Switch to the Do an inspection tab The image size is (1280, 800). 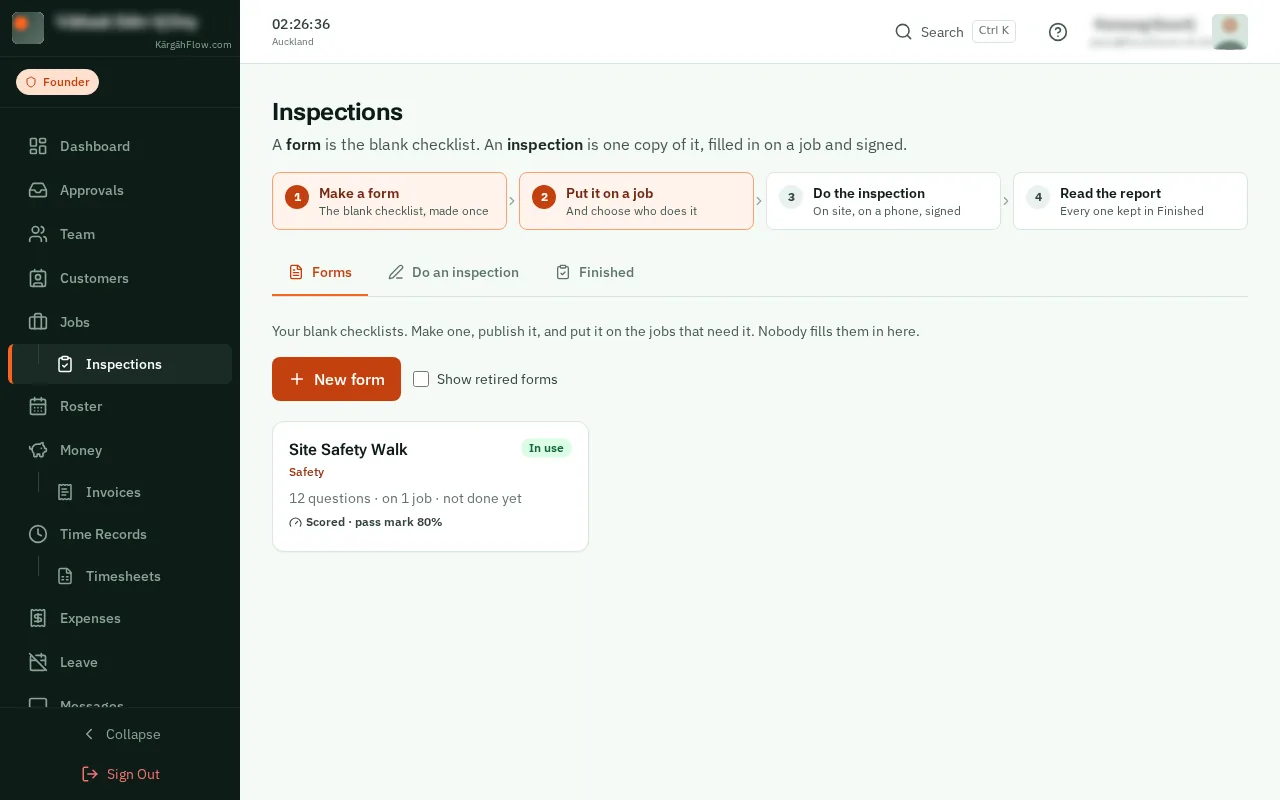[454, 272]
